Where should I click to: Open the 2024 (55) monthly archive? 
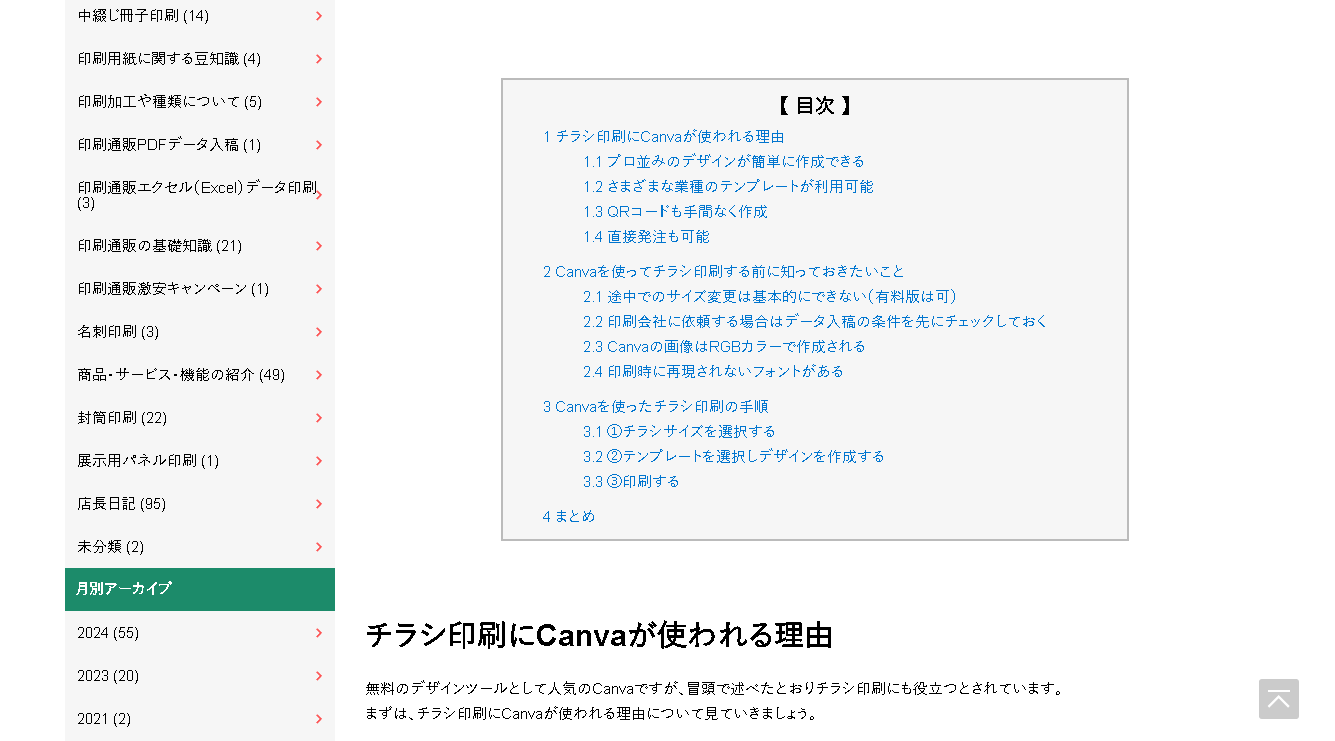point(200,633)
